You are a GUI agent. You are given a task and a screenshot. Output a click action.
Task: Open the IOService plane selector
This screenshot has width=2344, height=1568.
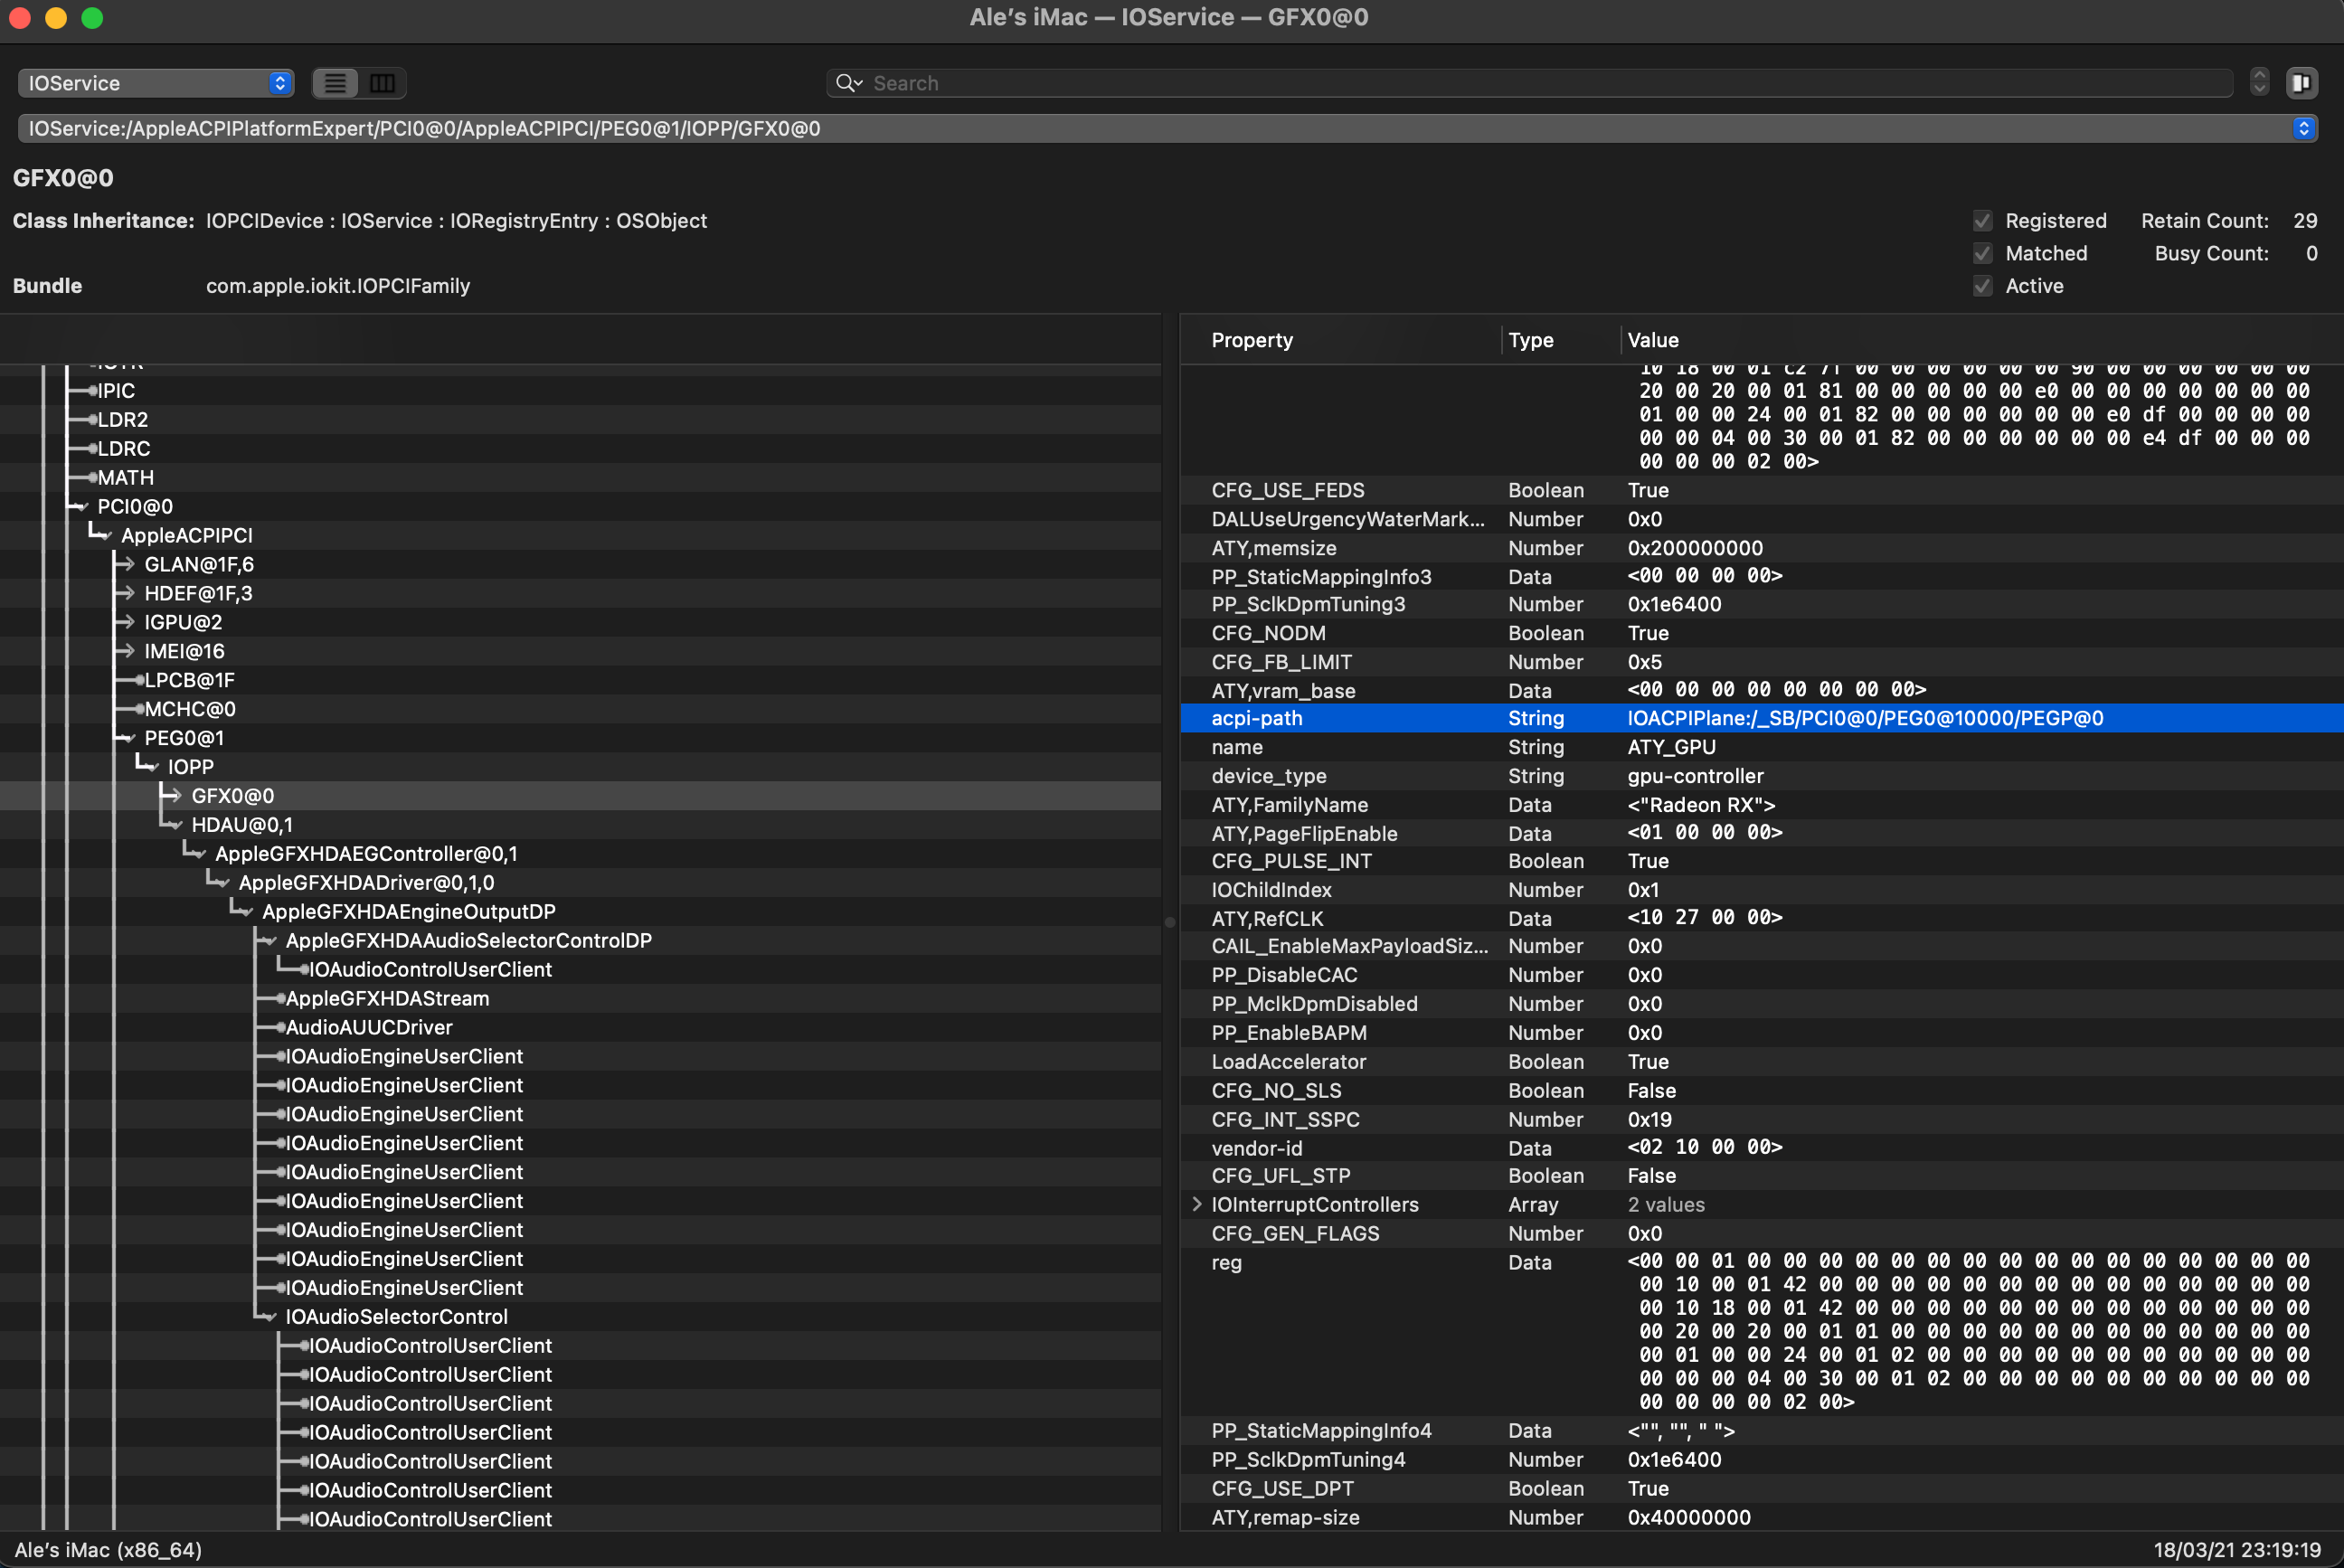156,83
